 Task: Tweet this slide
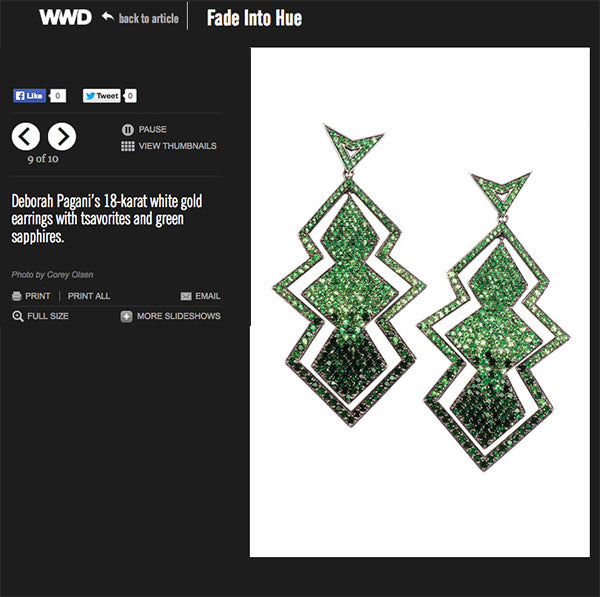101,96
